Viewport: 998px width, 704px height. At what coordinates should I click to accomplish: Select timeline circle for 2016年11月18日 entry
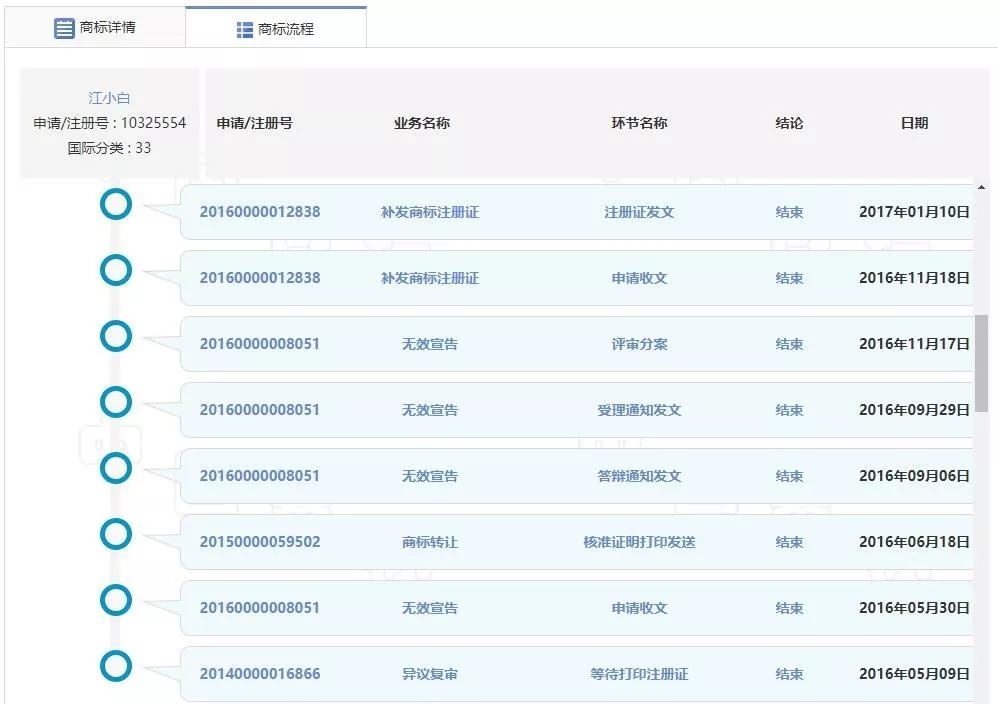[x=116, y=270]
